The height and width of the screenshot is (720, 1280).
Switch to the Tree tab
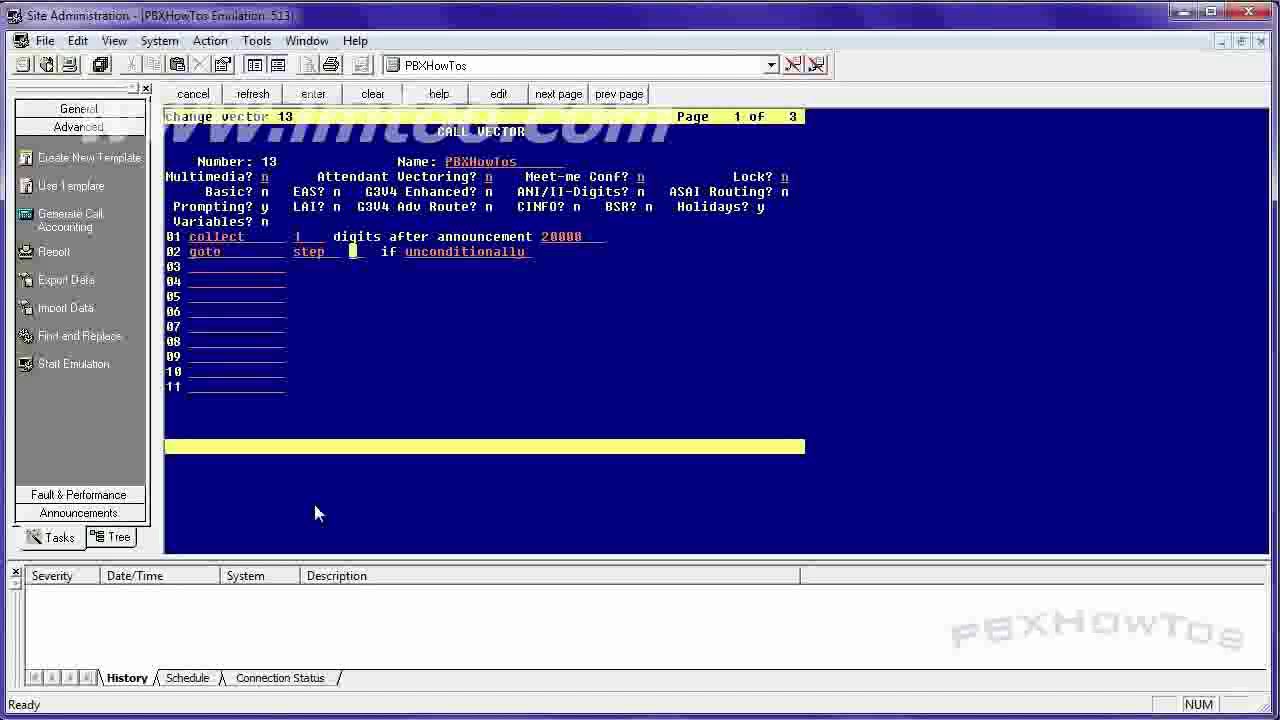[x=110, y=538]
